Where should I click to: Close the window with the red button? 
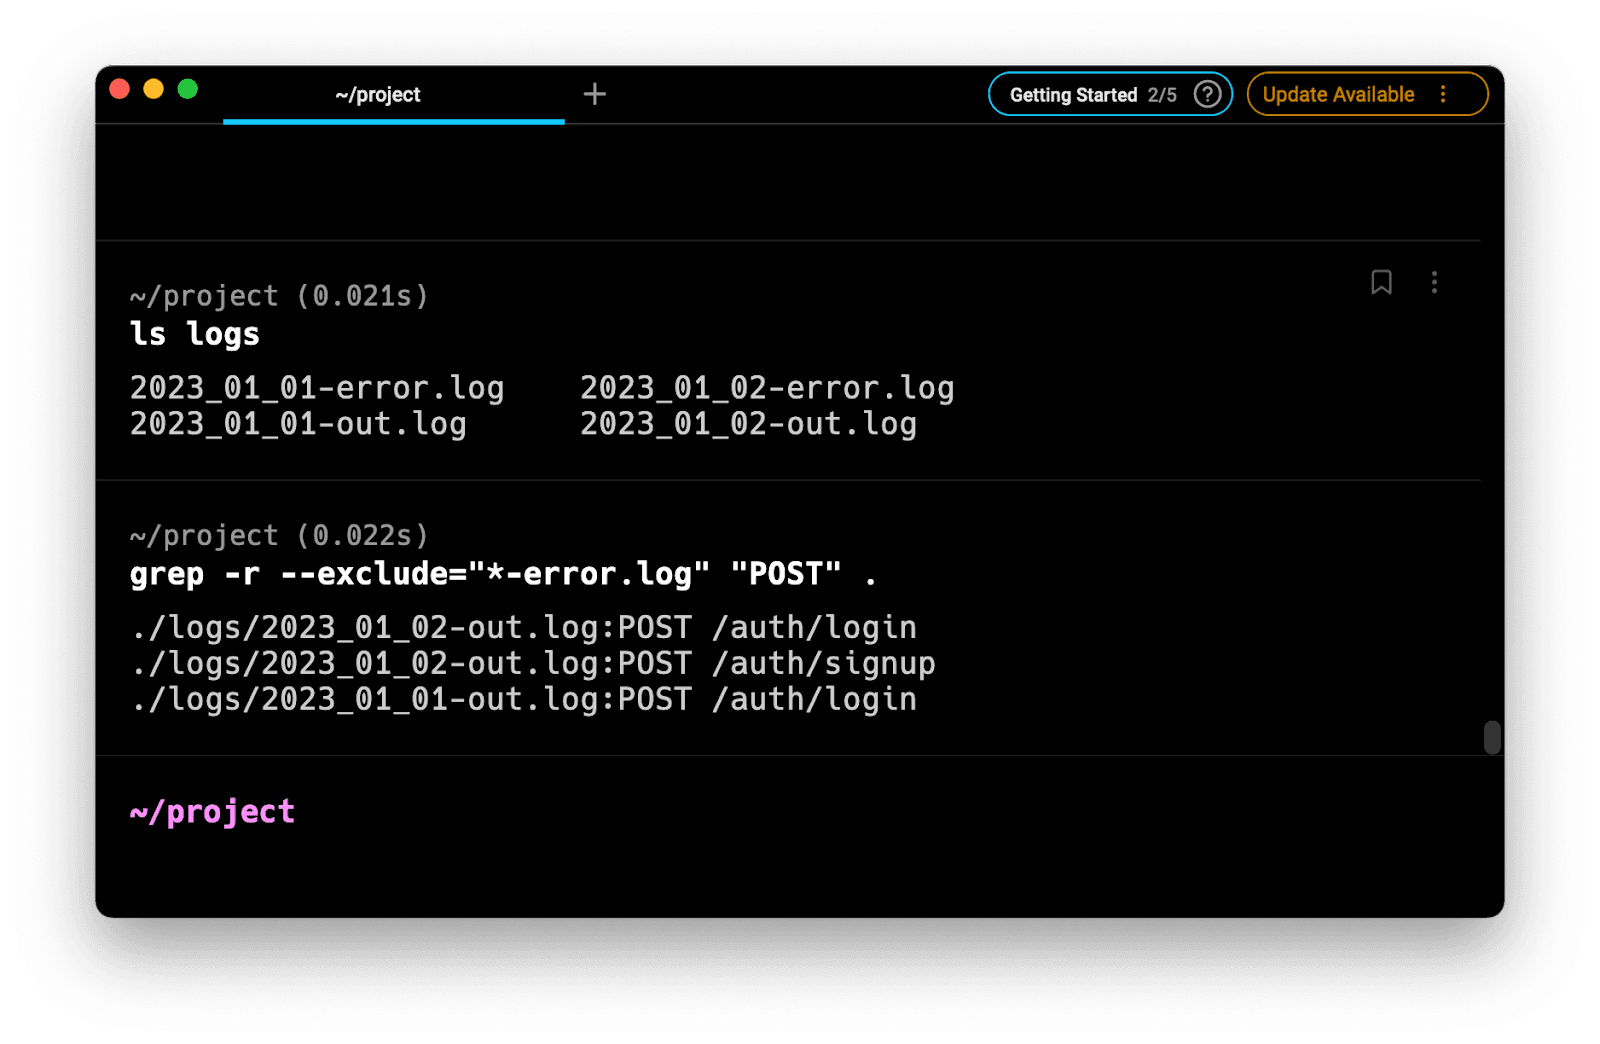120,89
